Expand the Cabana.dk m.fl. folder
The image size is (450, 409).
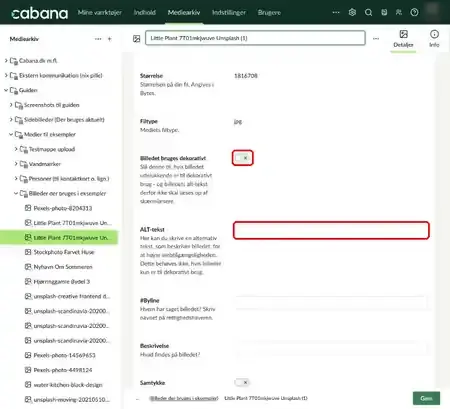[x=6, y=61]
